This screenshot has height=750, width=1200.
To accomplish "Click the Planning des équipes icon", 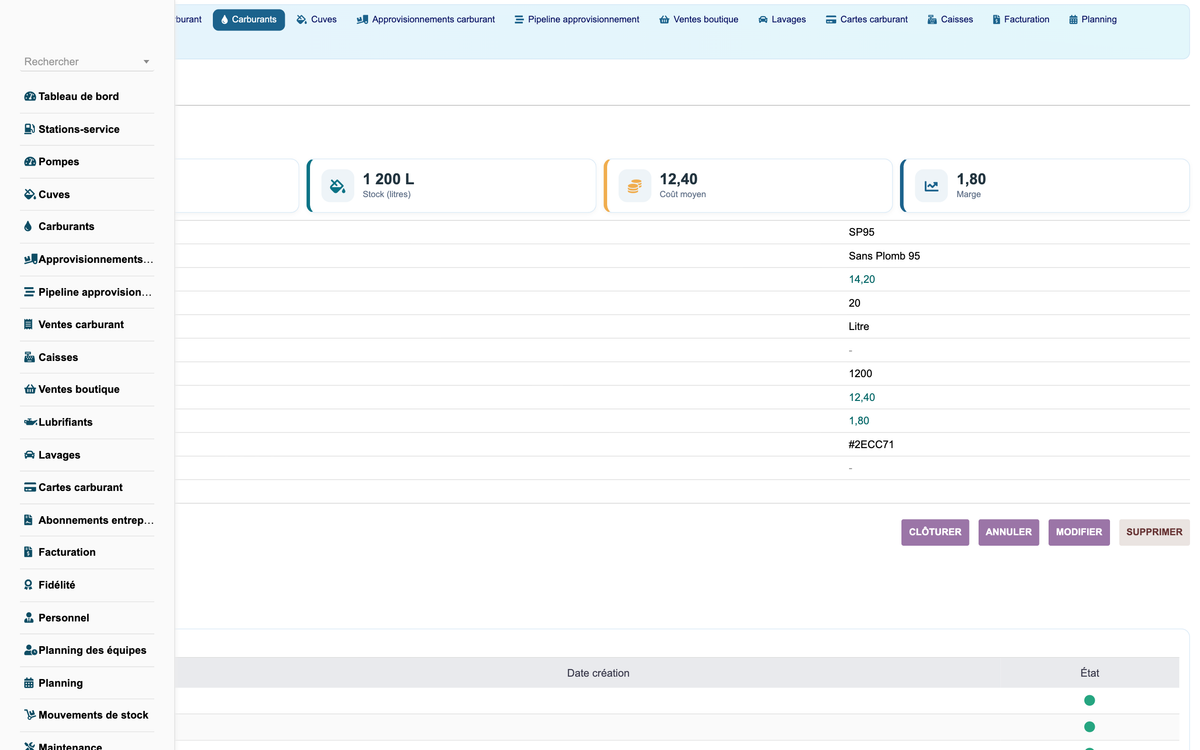I will (31, 650).
